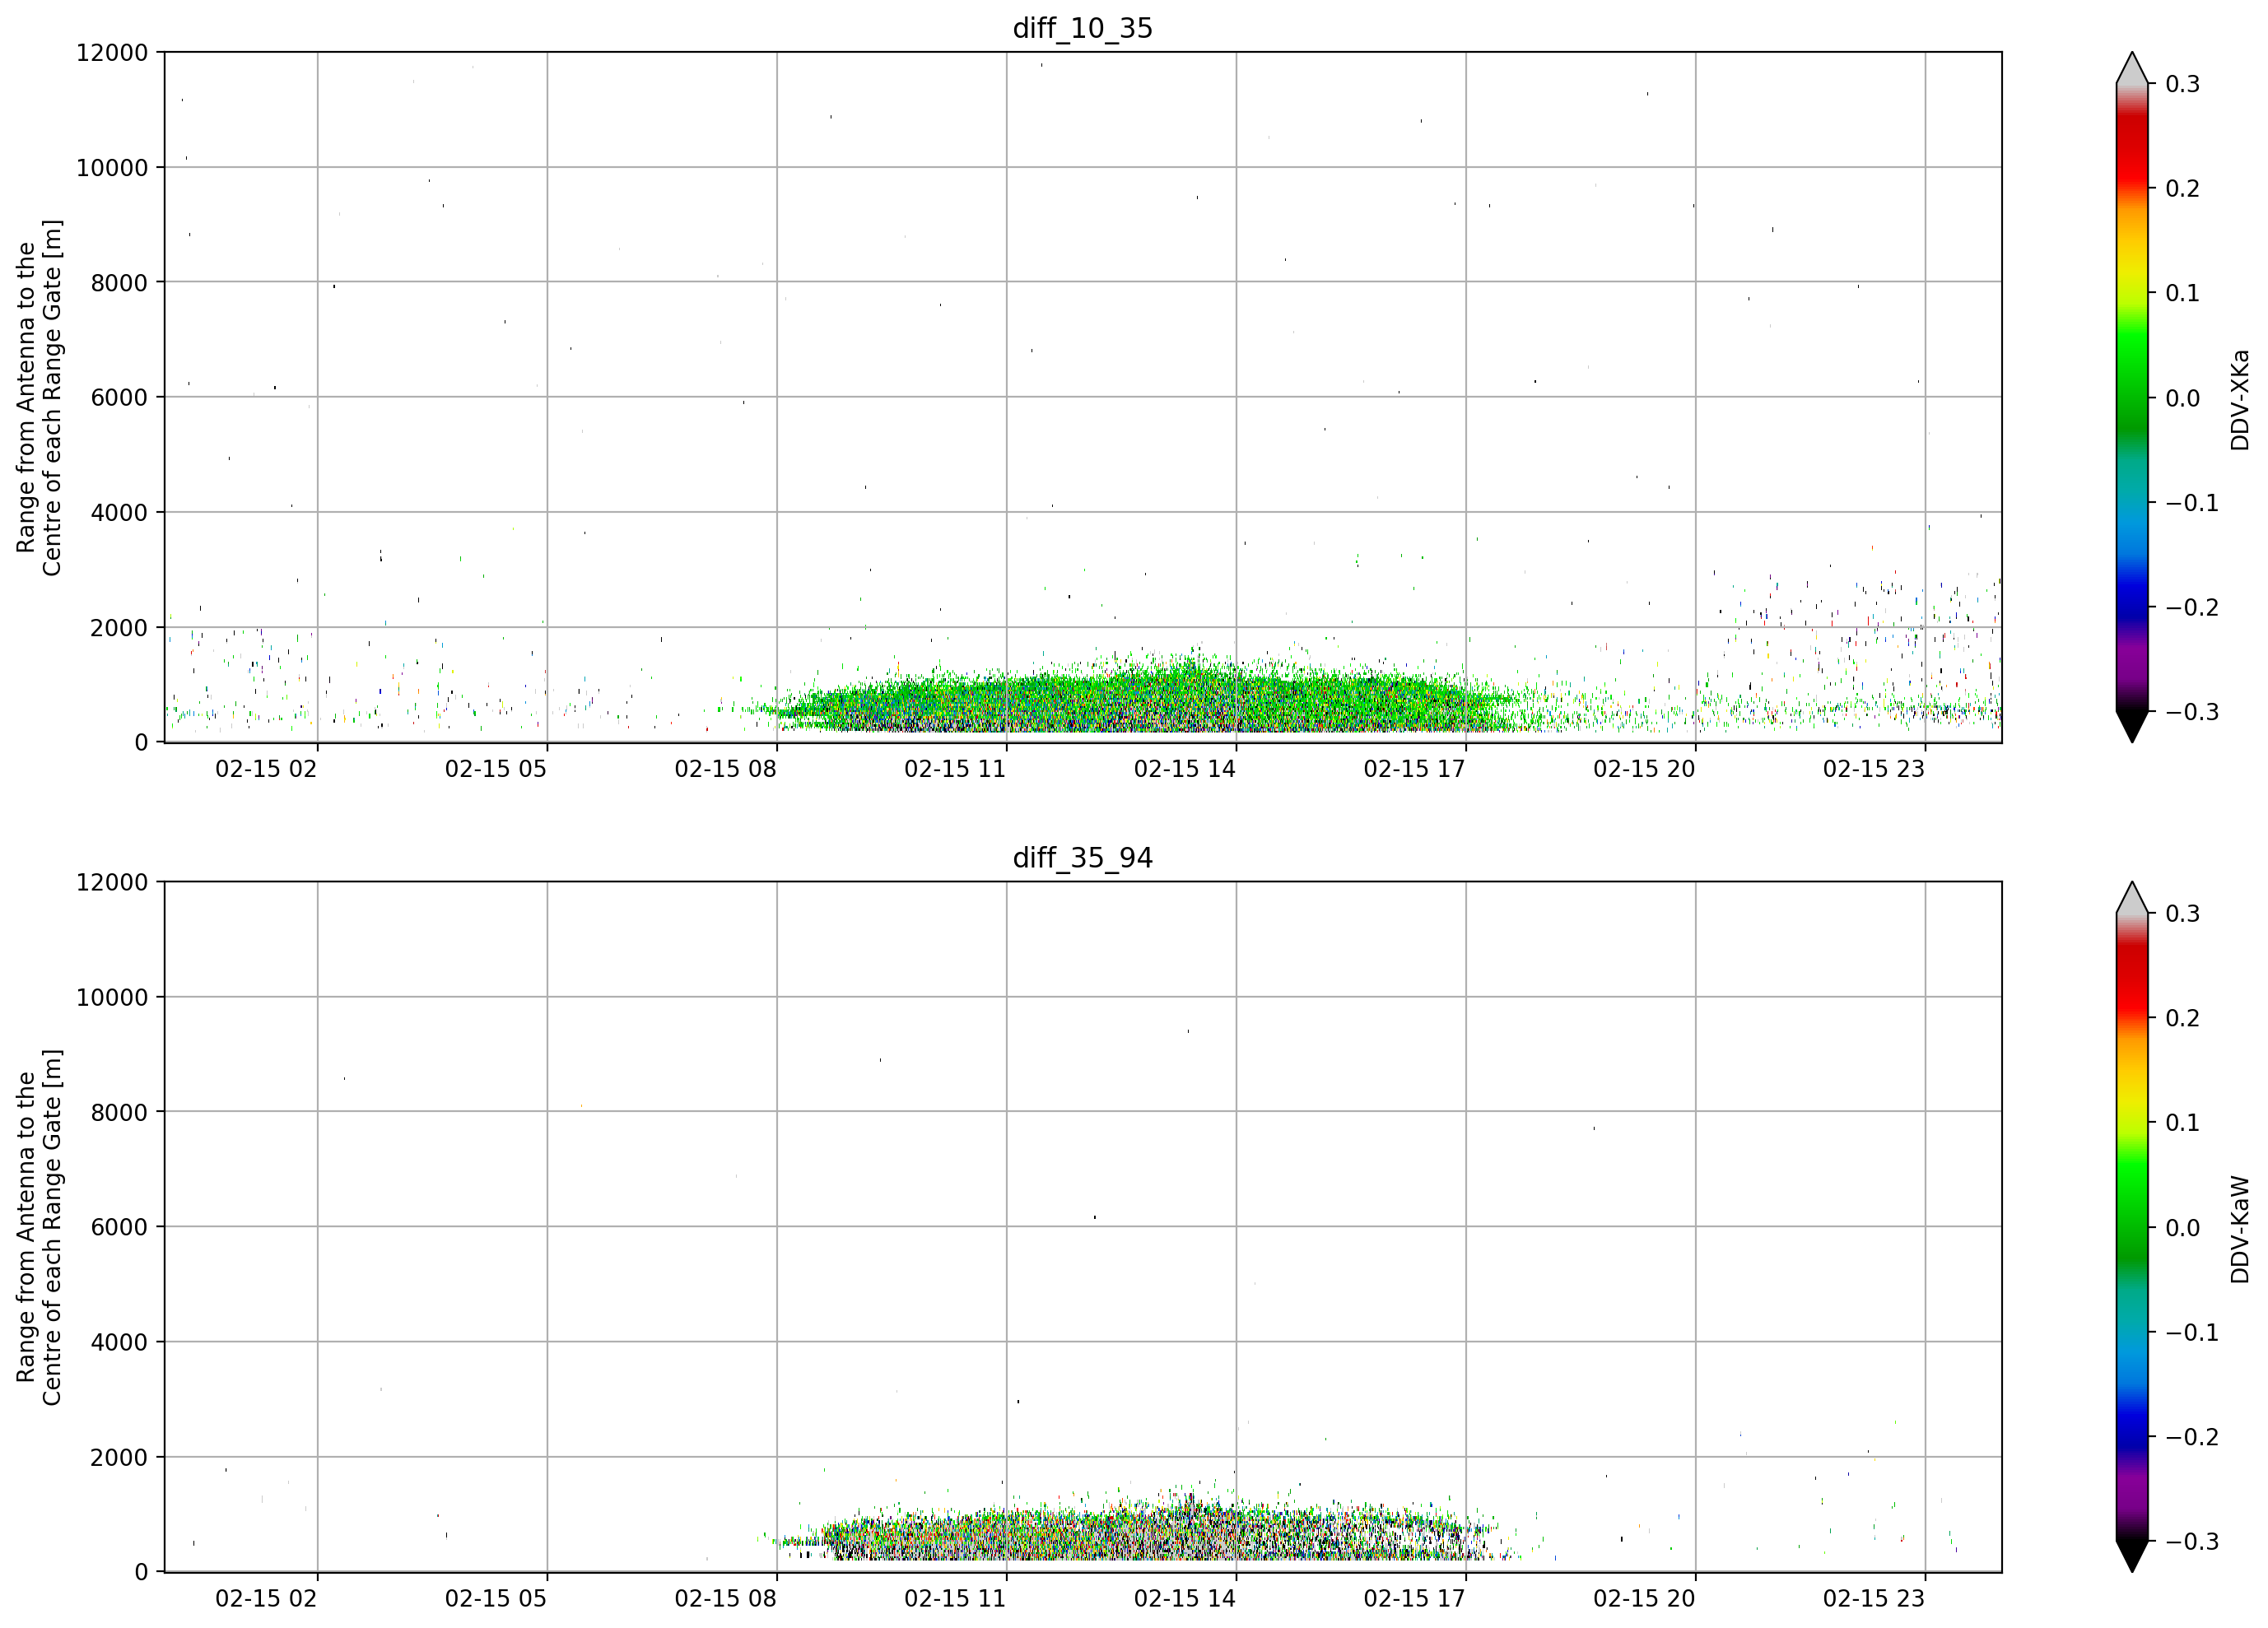2268x1628 pixels.
Task: Click the 12000 y-tick on the diff_10_35 plot
Action: click(112, 53)
